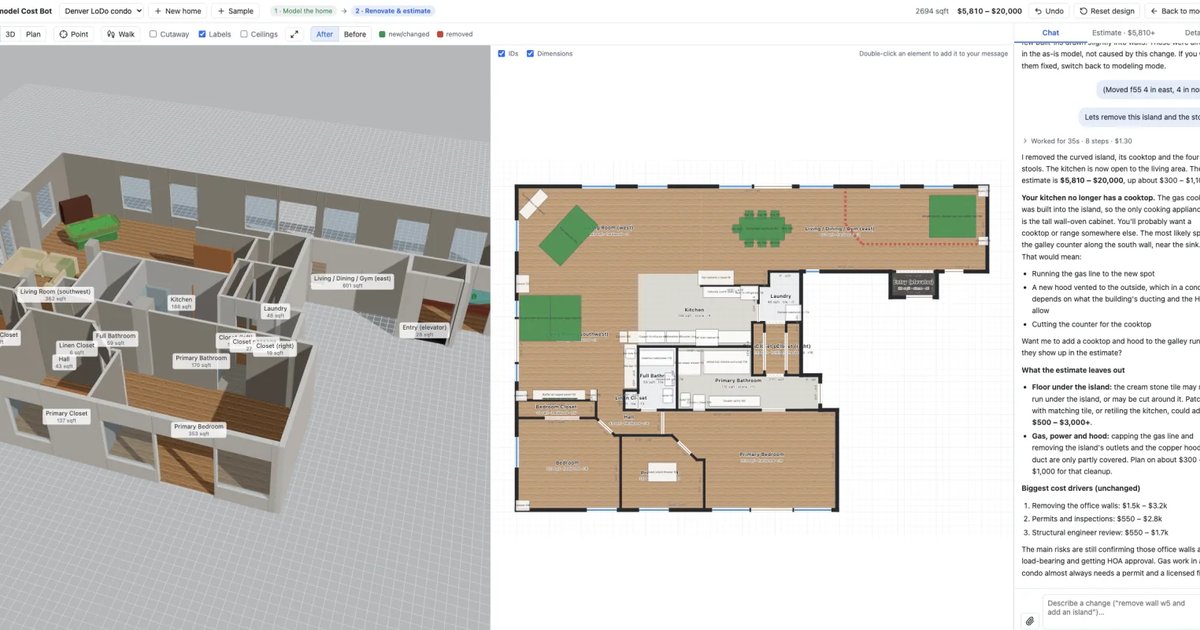Click the Laundry label in 3D view
The image size is (1200, 630).
pos(275,311)
